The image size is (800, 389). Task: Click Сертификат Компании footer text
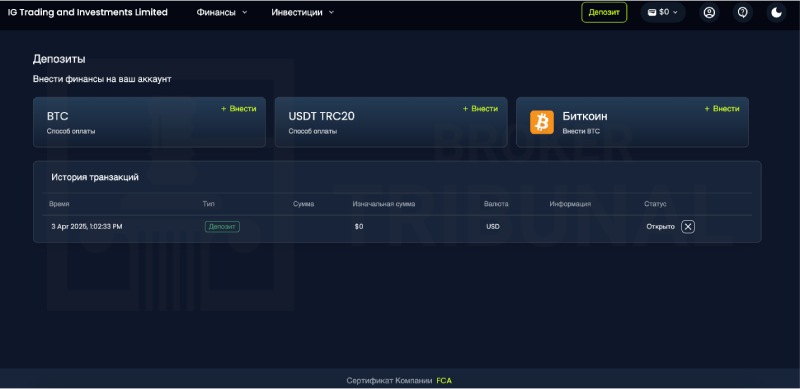(x=389, y=381)
